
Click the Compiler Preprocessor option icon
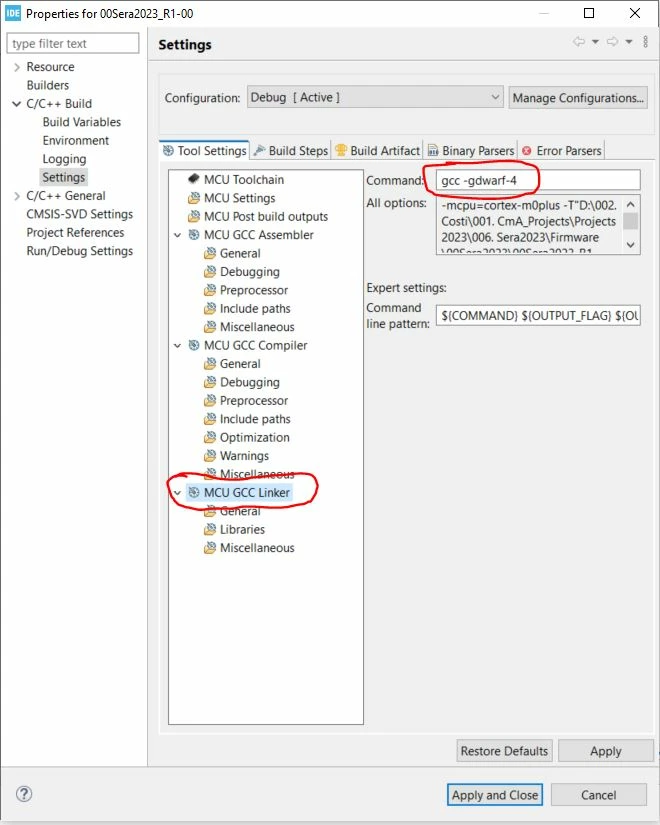[209, 400]
